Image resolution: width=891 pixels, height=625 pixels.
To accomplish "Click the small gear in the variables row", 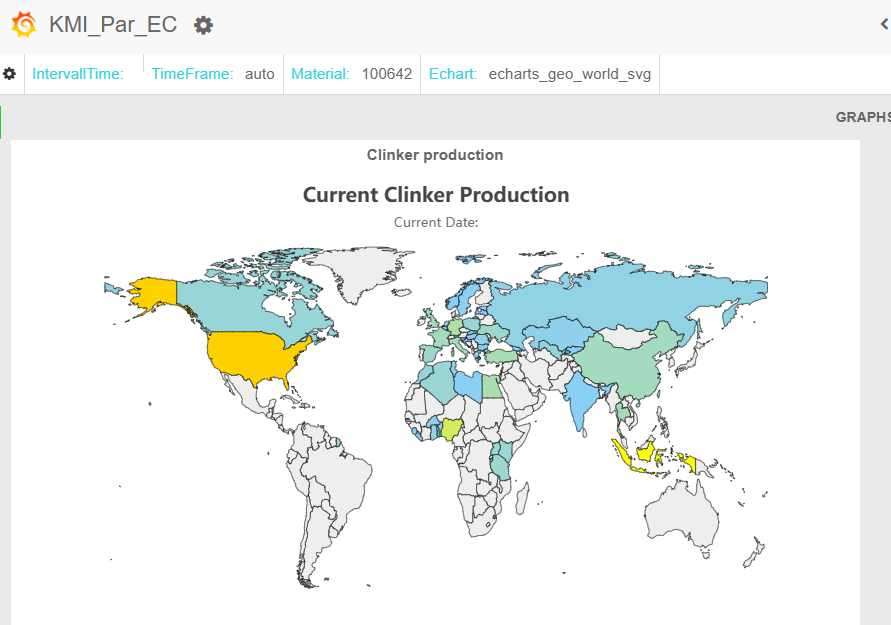I will coord(10,74).
